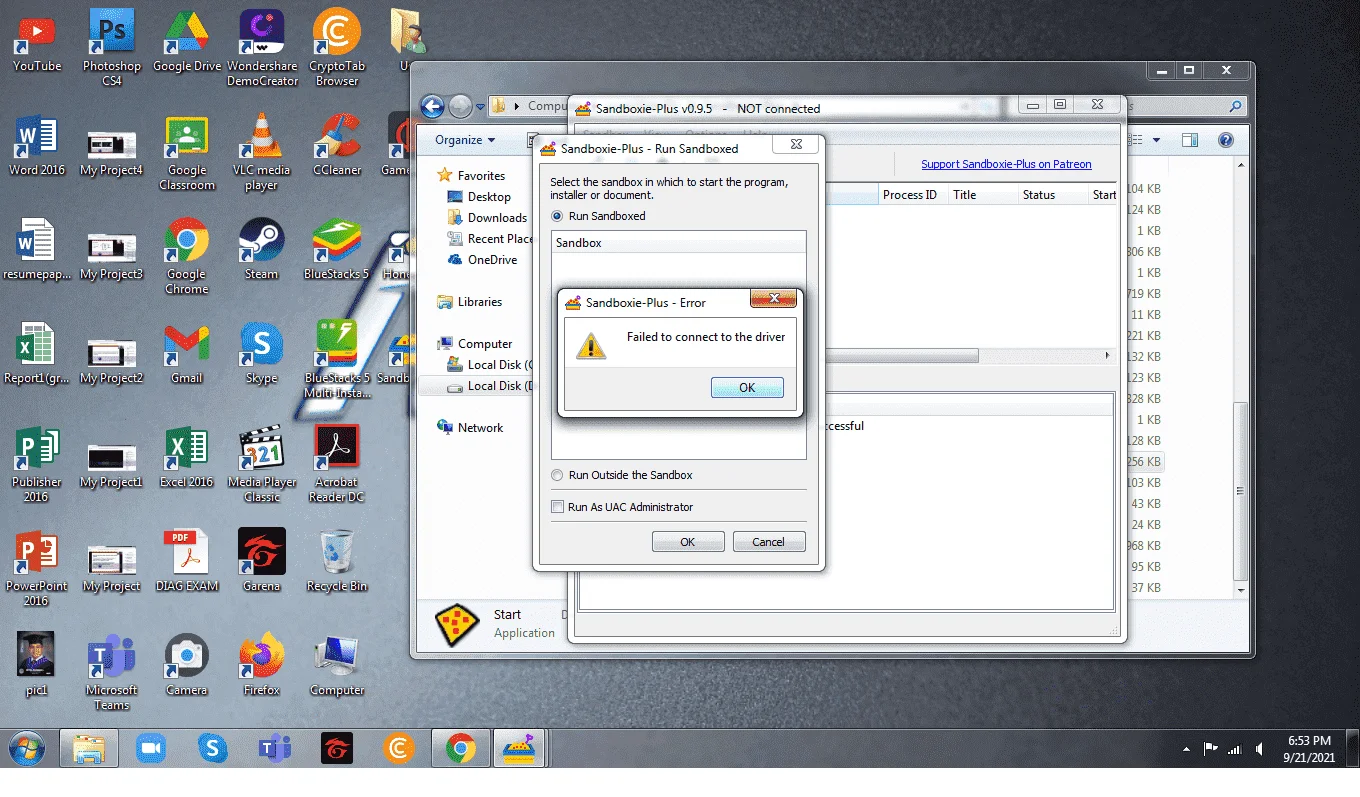
Task: Click the taskbar clock showing 6:53 PM
Action: (1309, 749)
